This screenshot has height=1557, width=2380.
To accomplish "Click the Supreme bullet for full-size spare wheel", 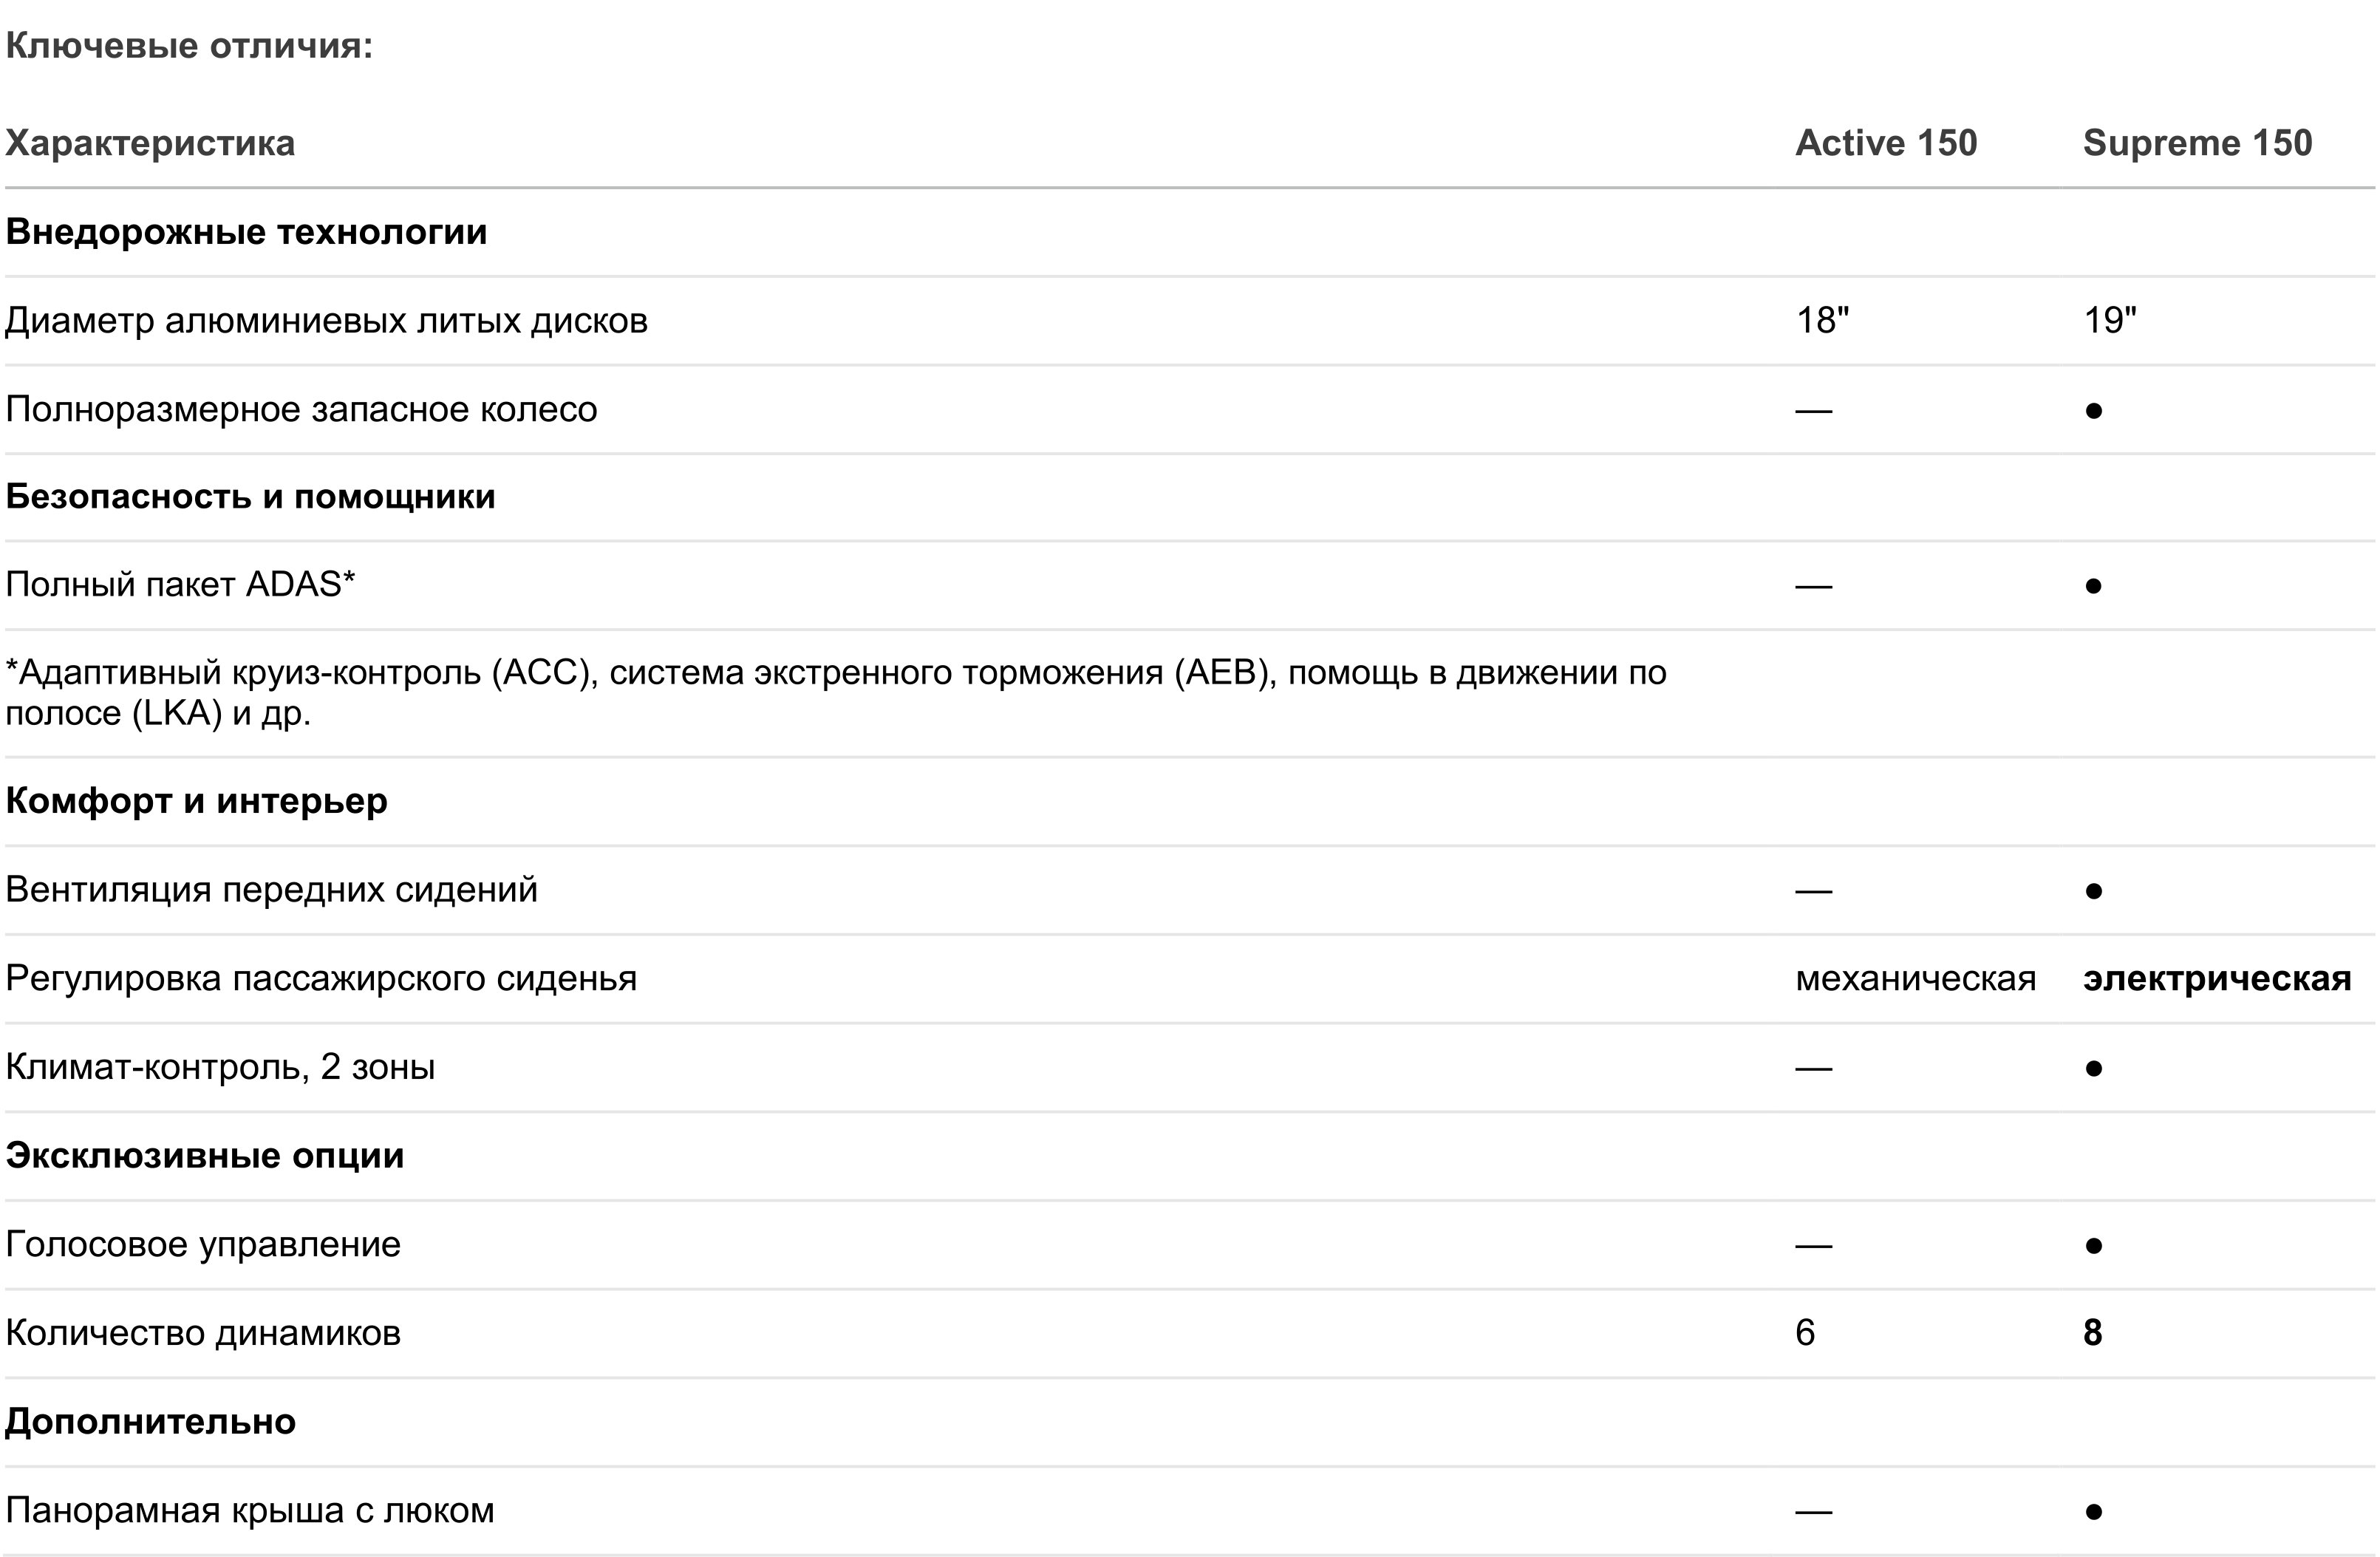I will point(2093,411).
